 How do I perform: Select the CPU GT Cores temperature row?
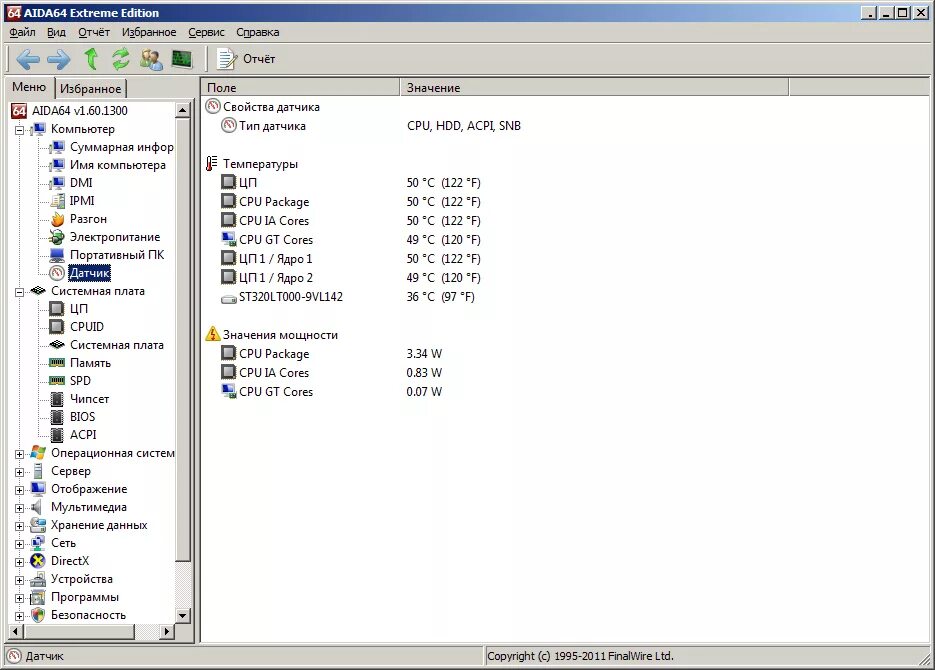[351, 240]
